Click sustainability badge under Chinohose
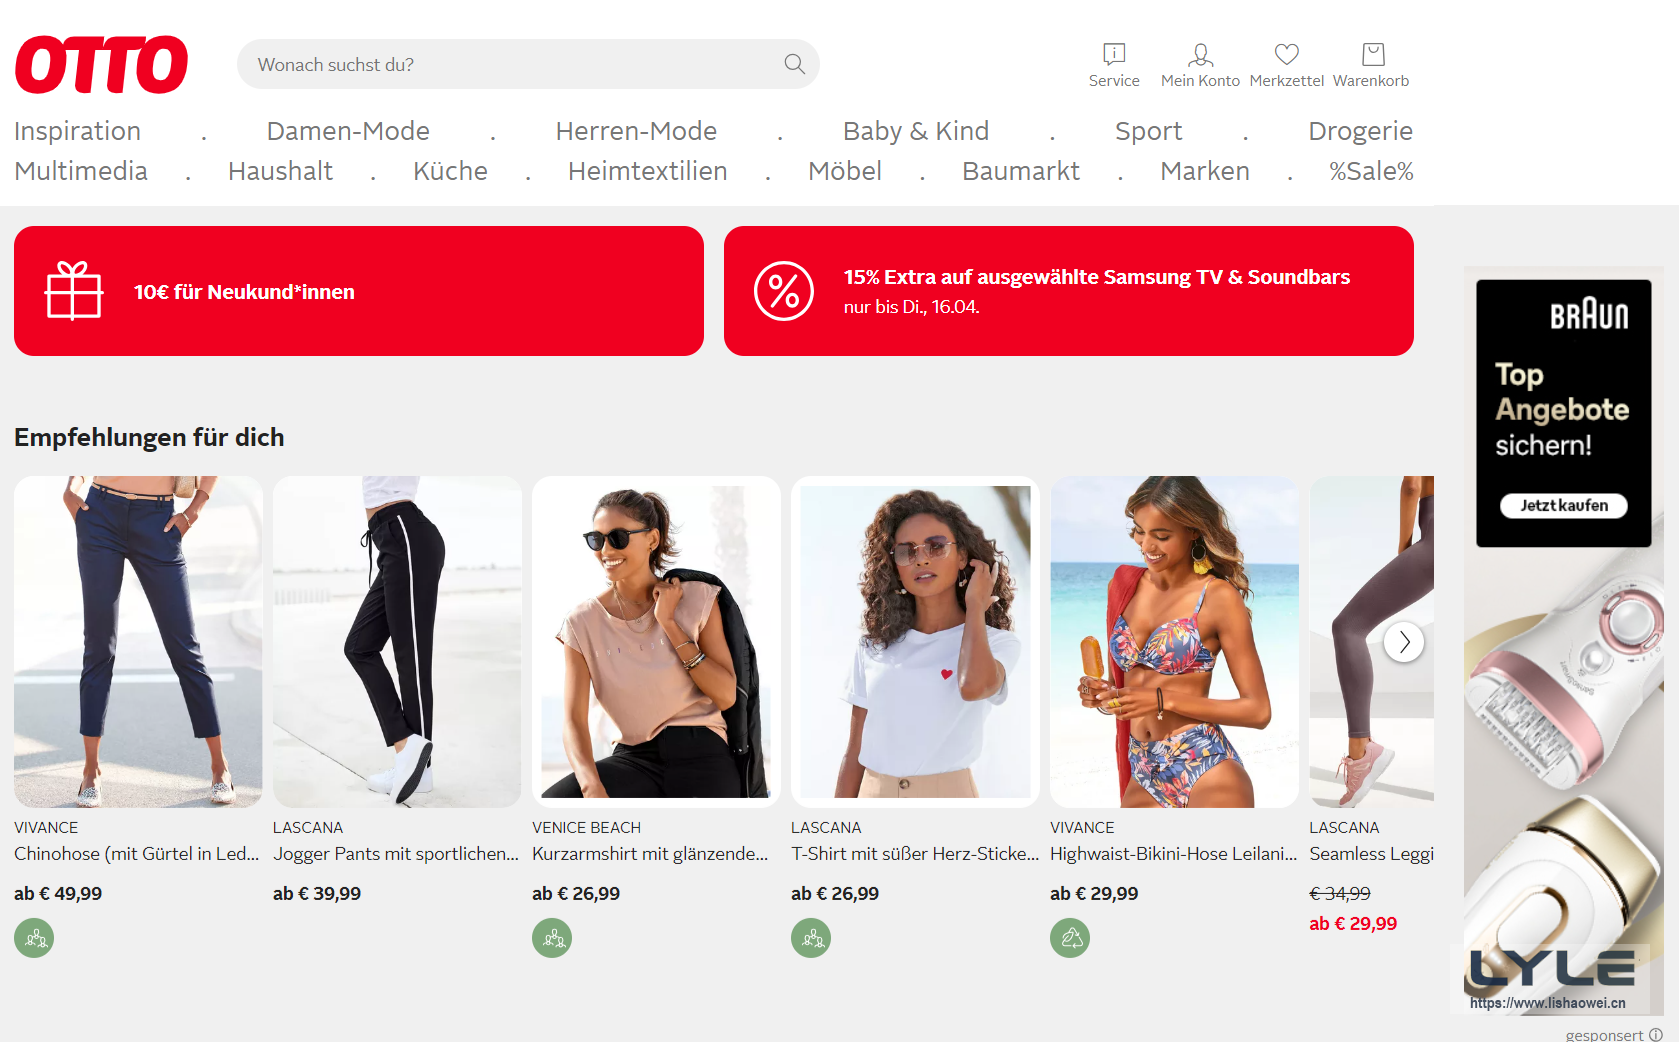 click(x=34, y=938)
